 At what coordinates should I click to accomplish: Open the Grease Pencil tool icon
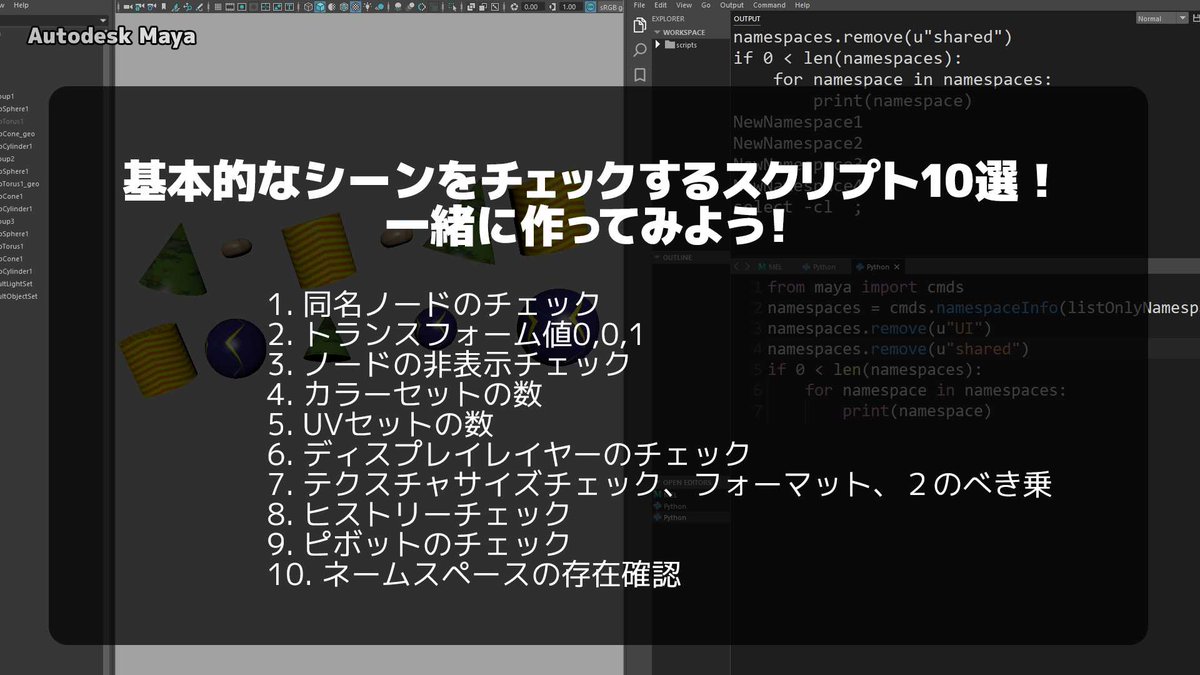[x=199, y=7]
